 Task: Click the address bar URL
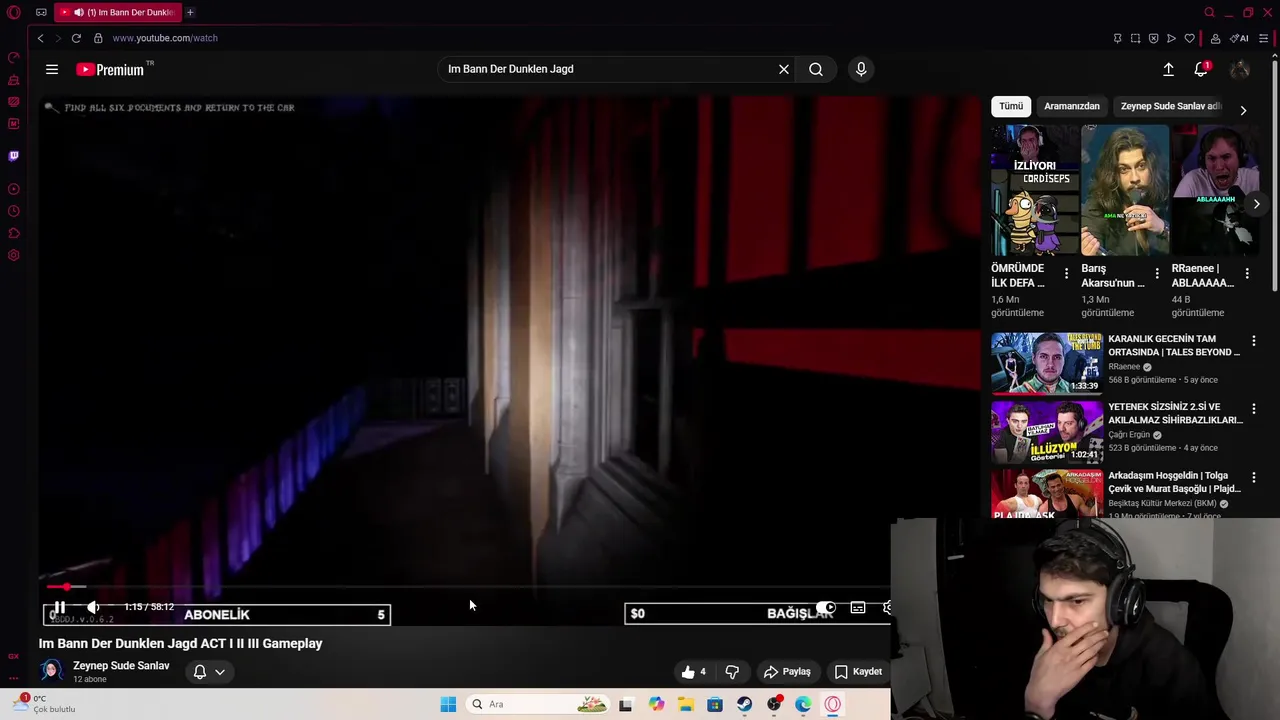pyautogui.click(x=165, y=38)
